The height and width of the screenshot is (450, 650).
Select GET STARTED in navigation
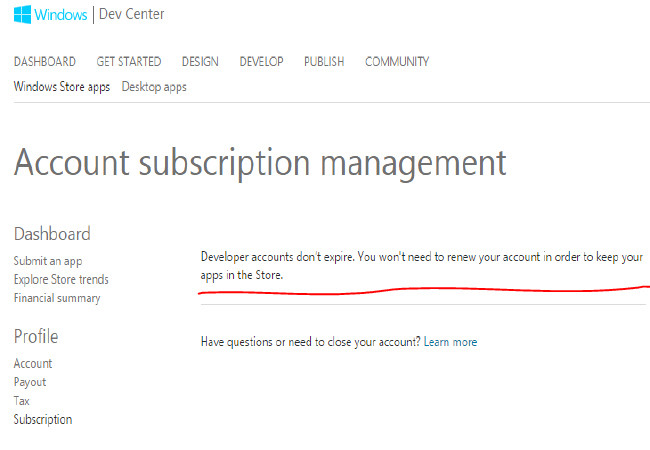point(129,62)
